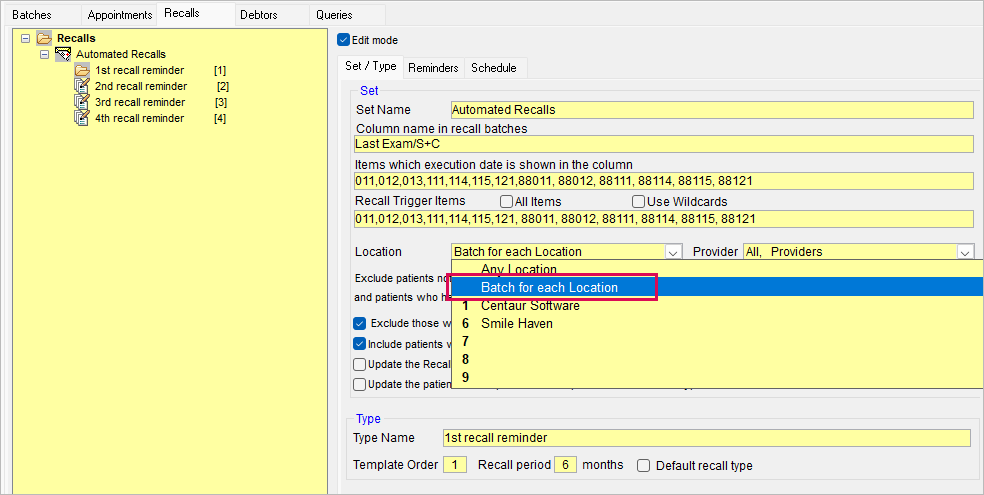Open the Provider dropdown arrow

[x=965, y=252]
